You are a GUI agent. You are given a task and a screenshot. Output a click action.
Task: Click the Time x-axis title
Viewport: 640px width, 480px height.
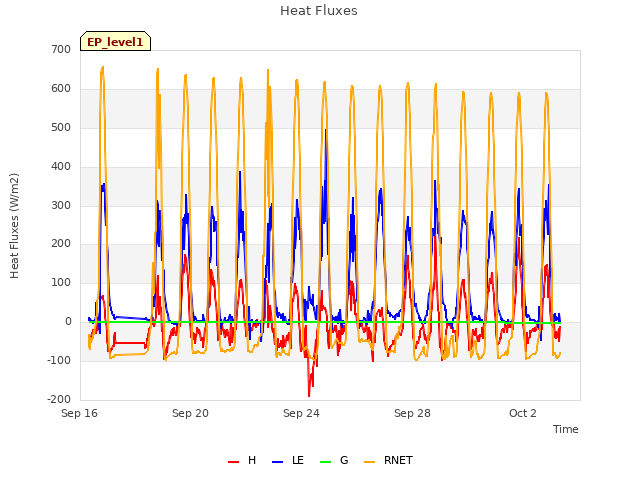566,429
